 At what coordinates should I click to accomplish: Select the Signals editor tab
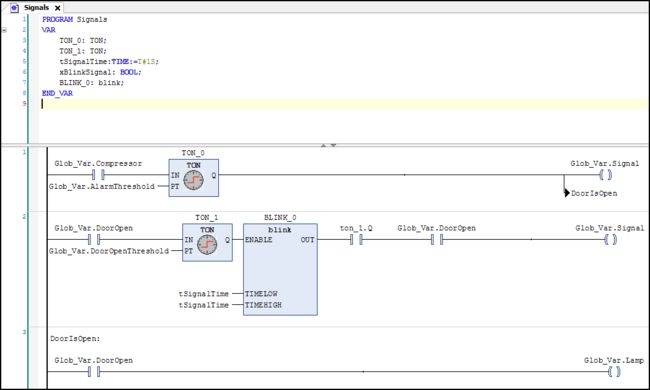(x=36, y=7)
